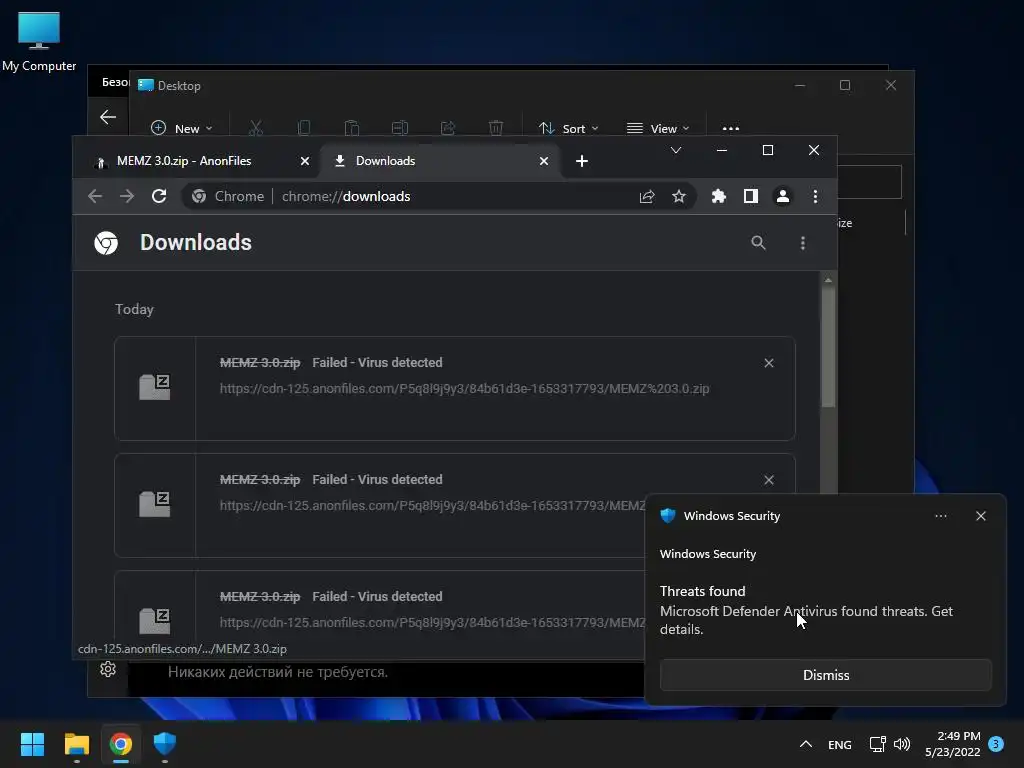The height and width of the screenshot is (768, 1024).
Task: Open the See more ellipsis in Explorer
Action: click(x=731, y=128)
